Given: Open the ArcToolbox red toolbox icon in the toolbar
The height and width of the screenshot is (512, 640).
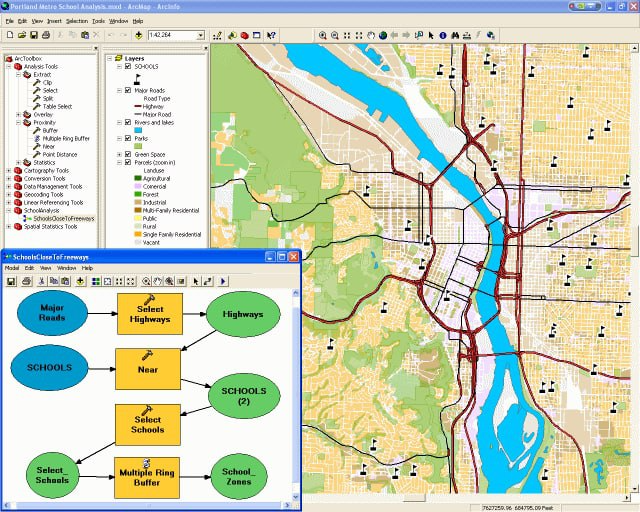Looking at the screenshot, I should click(x=244, y=36).
